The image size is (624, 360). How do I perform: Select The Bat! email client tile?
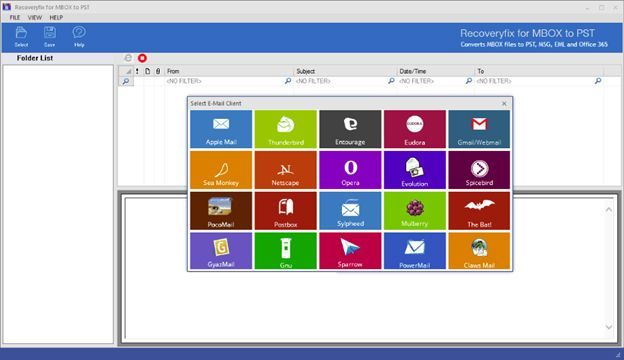point(479,211)
